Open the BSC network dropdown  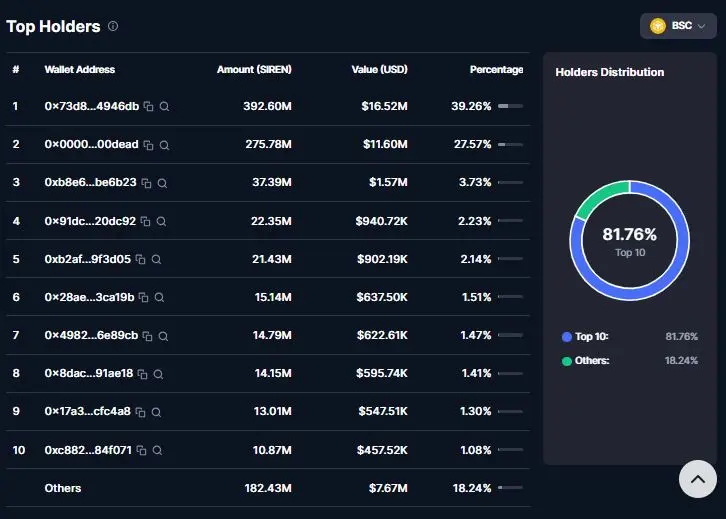pos(678,26)
